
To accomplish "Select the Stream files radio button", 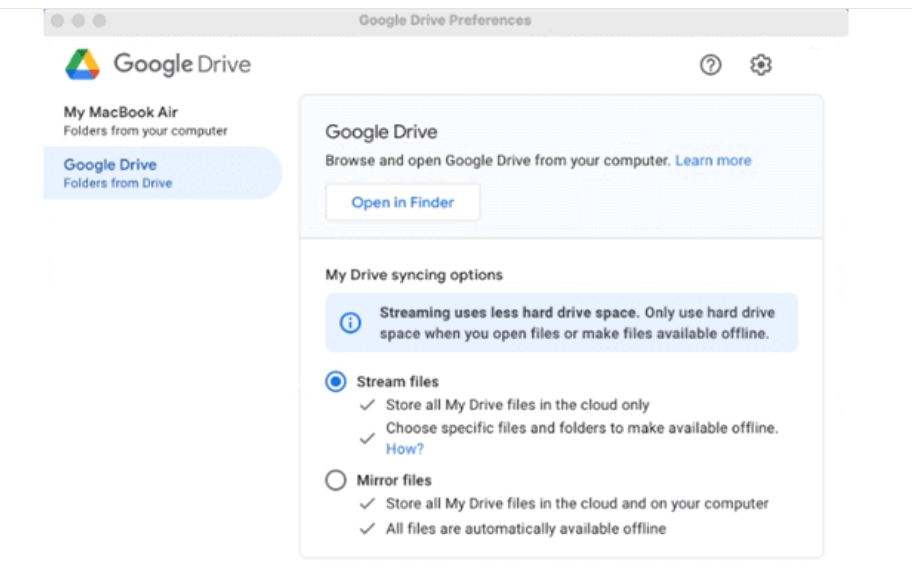I will click(336, 382).
